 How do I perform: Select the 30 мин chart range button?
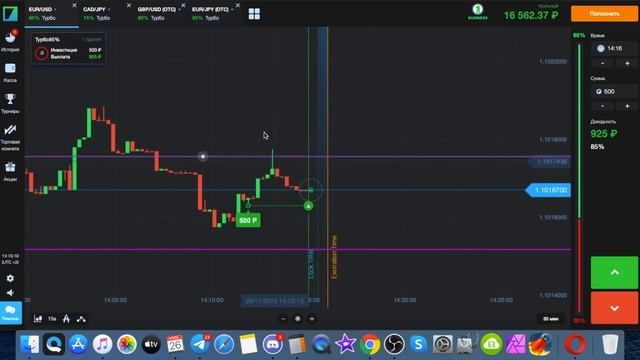[x=551, y=319]
